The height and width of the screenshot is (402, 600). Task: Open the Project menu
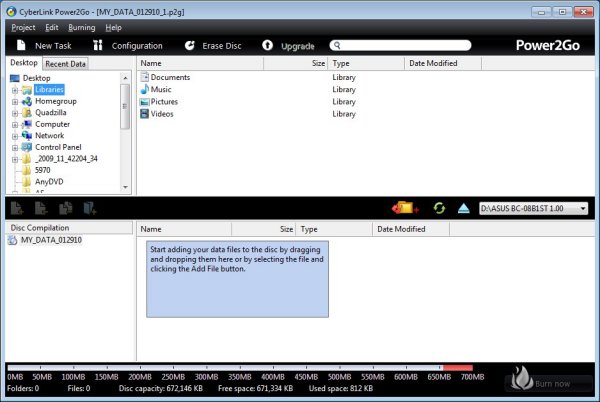[x=23, y=28]
